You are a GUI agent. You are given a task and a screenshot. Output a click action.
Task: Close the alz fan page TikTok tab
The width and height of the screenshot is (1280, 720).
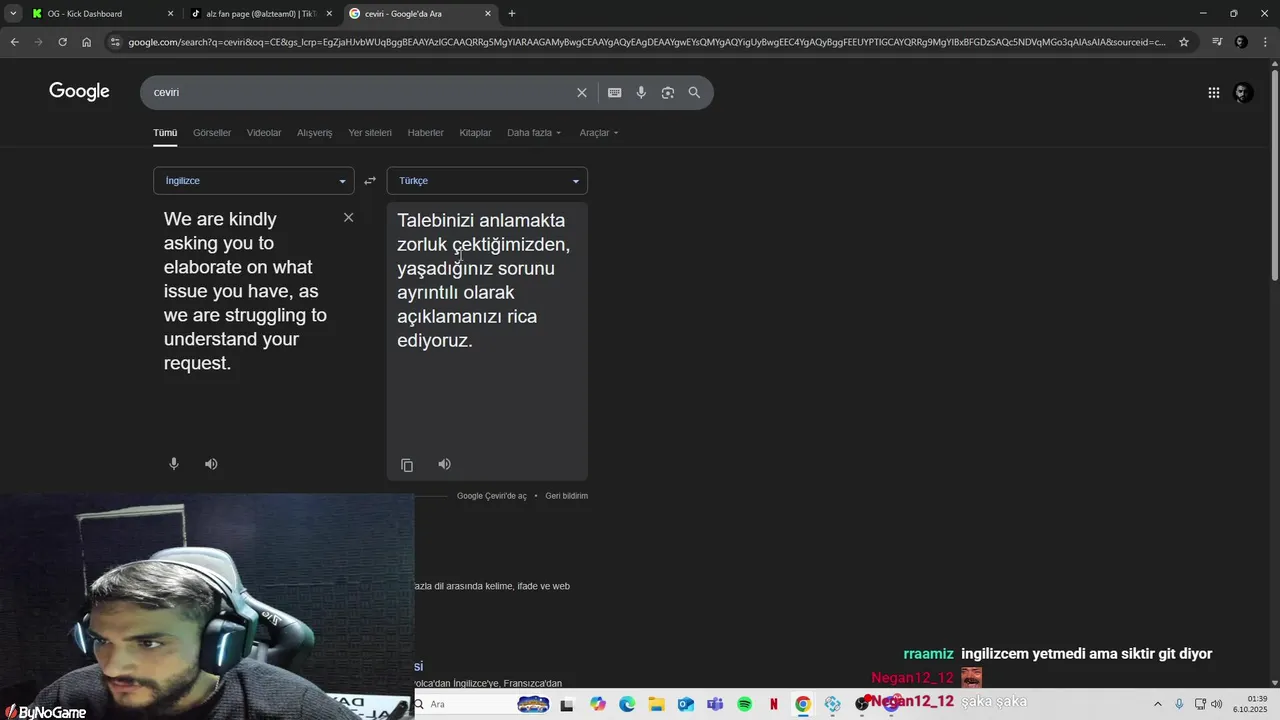(329, 14)
